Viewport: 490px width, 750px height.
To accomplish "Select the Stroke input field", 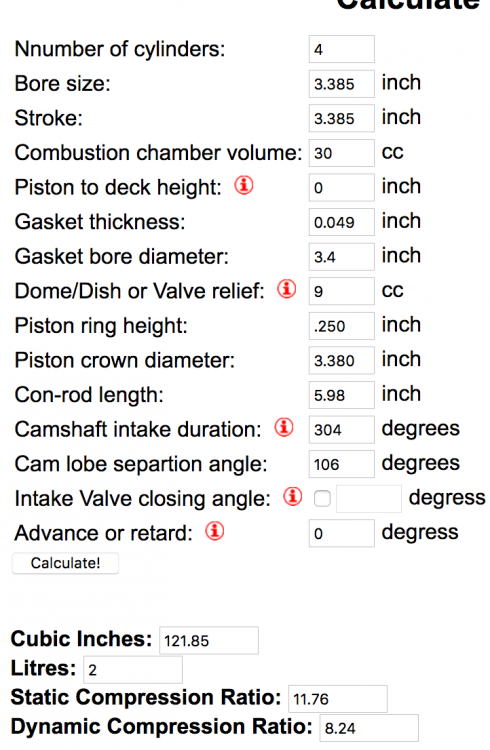I will point(342,118).
